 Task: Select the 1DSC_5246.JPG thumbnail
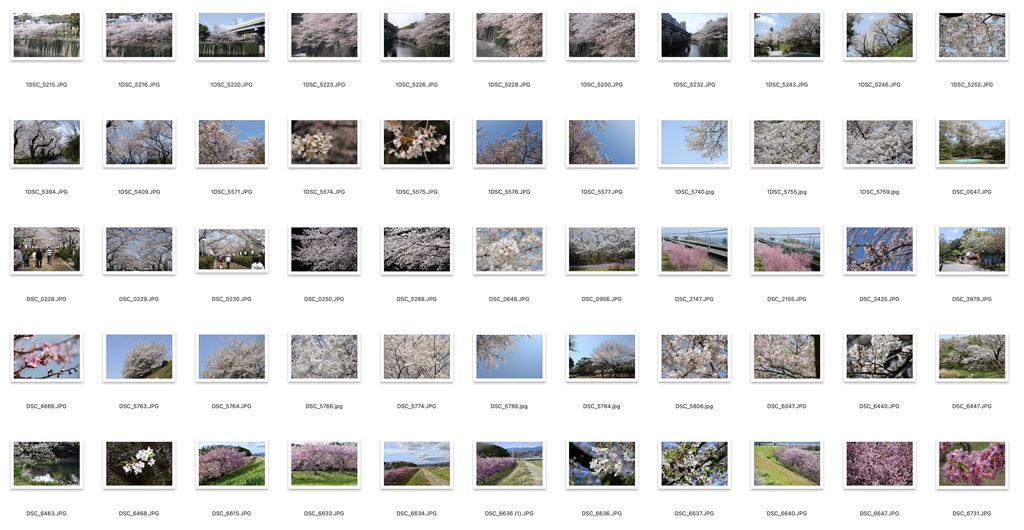tap(880, 35)
